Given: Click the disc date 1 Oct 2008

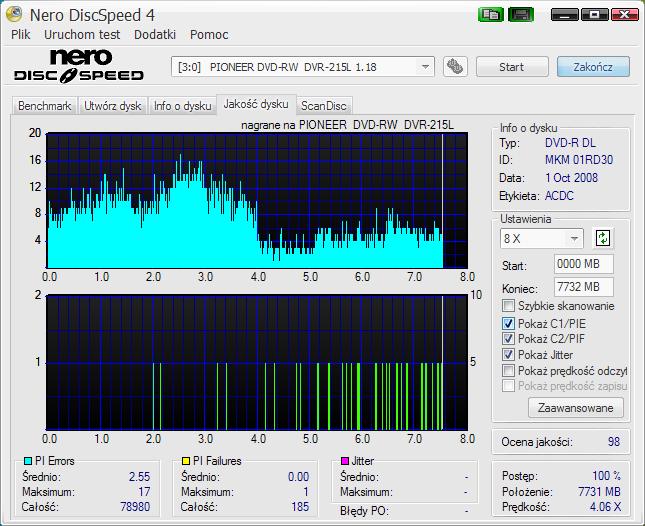Looking at the screenshot, I should click(x=571, y=178).
